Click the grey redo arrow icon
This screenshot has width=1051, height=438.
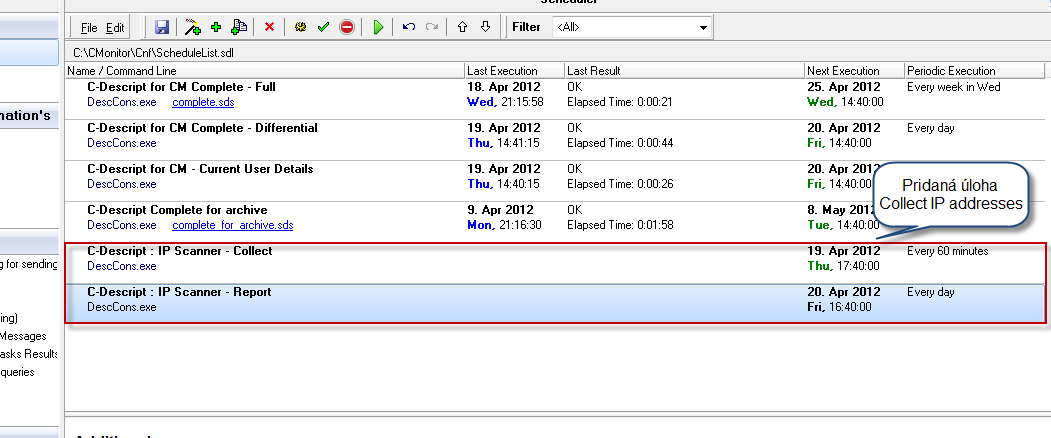[432, 27]
